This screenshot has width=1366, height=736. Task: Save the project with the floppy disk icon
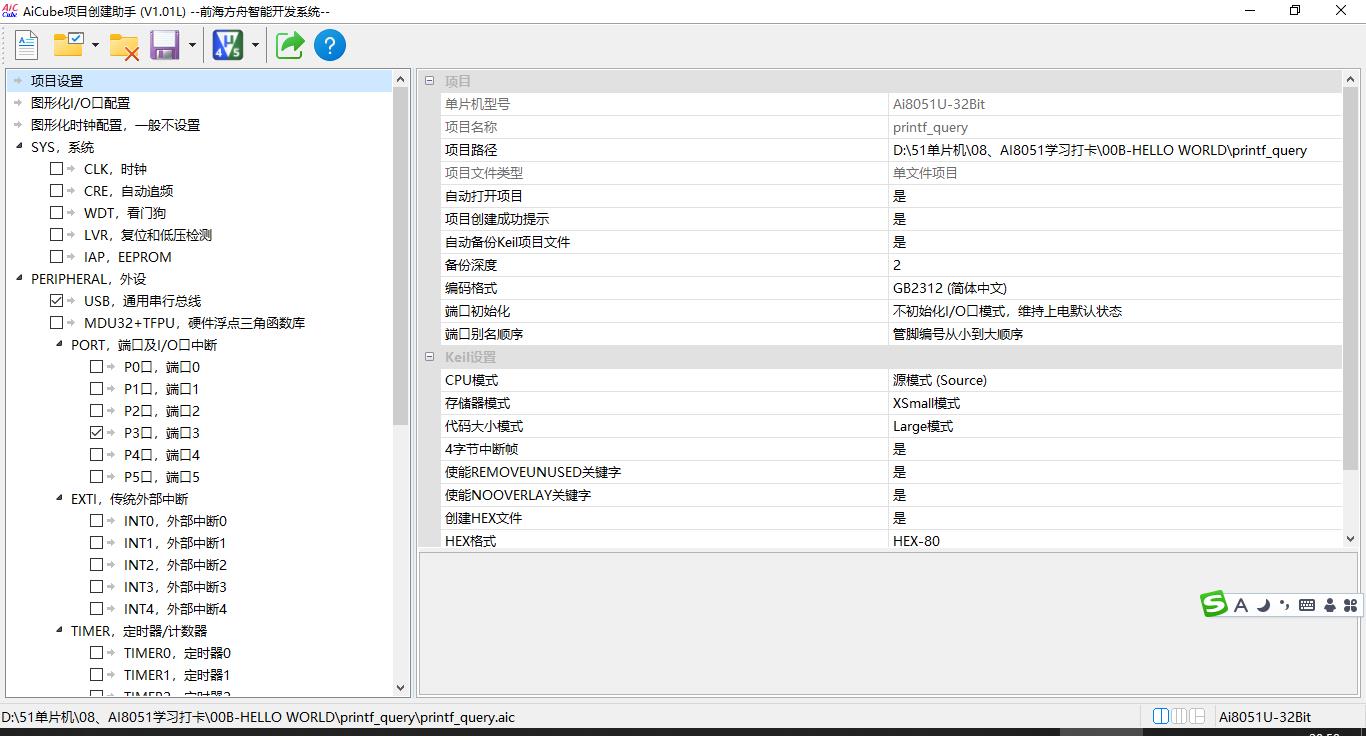click(164, 44)
